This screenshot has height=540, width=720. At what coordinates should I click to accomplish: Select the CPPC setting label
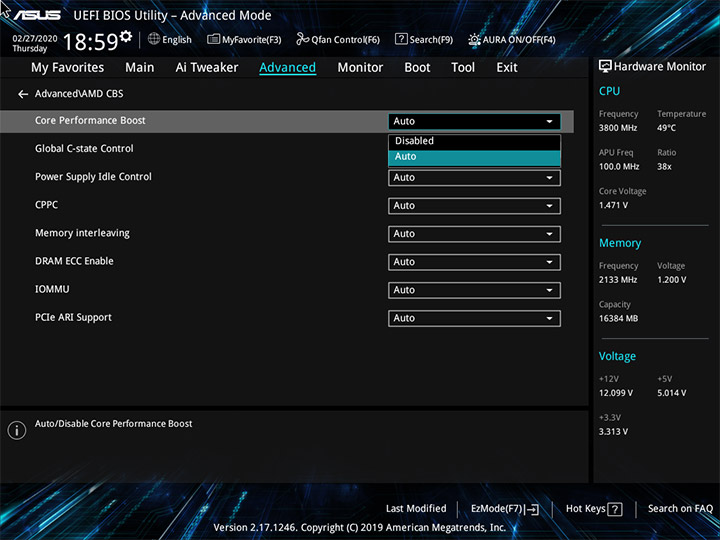[x=46, y=205]
